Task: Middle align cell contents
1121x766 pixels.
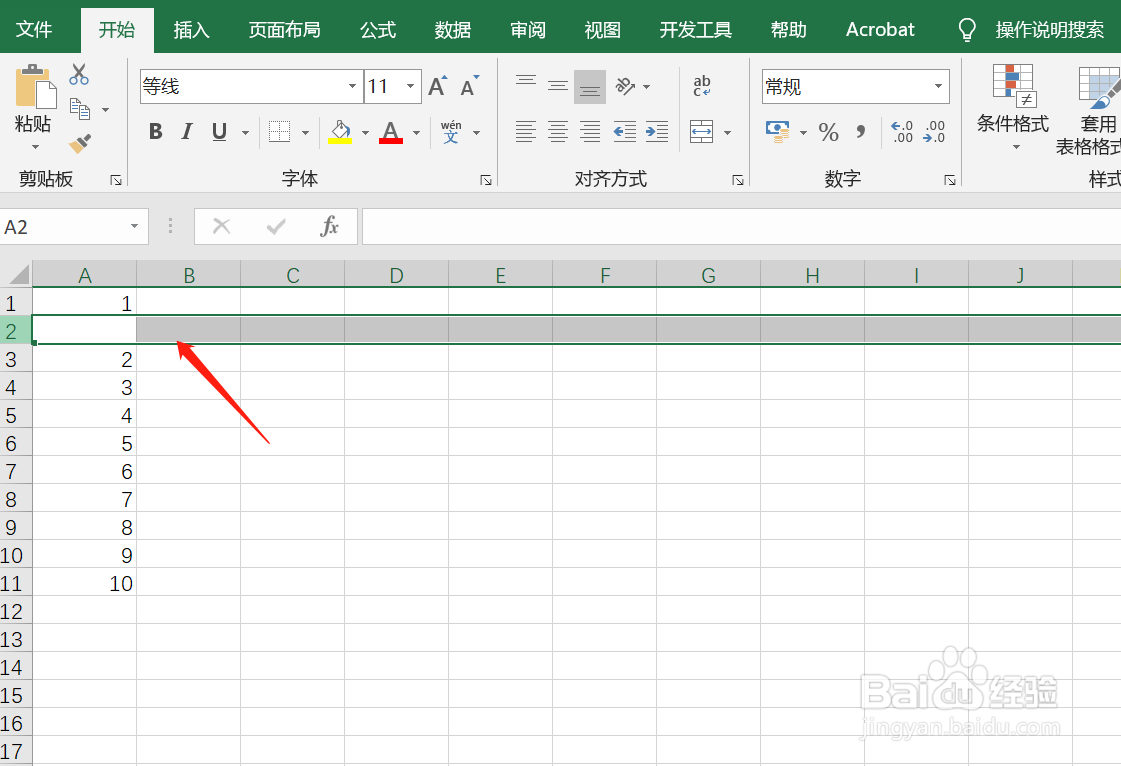Action: point(558,87)
